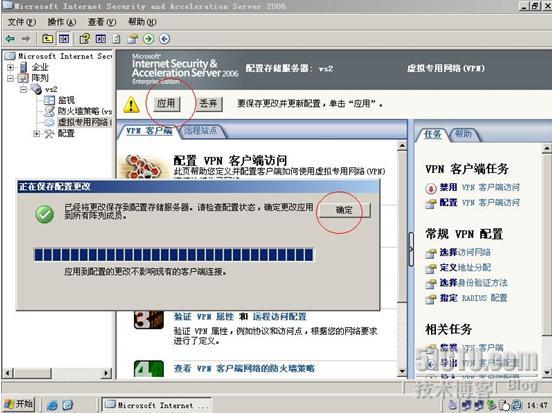Click the Back arrow toolbar icon
The height and width of the screenshot is (413, 552).
tap(10, 38)
